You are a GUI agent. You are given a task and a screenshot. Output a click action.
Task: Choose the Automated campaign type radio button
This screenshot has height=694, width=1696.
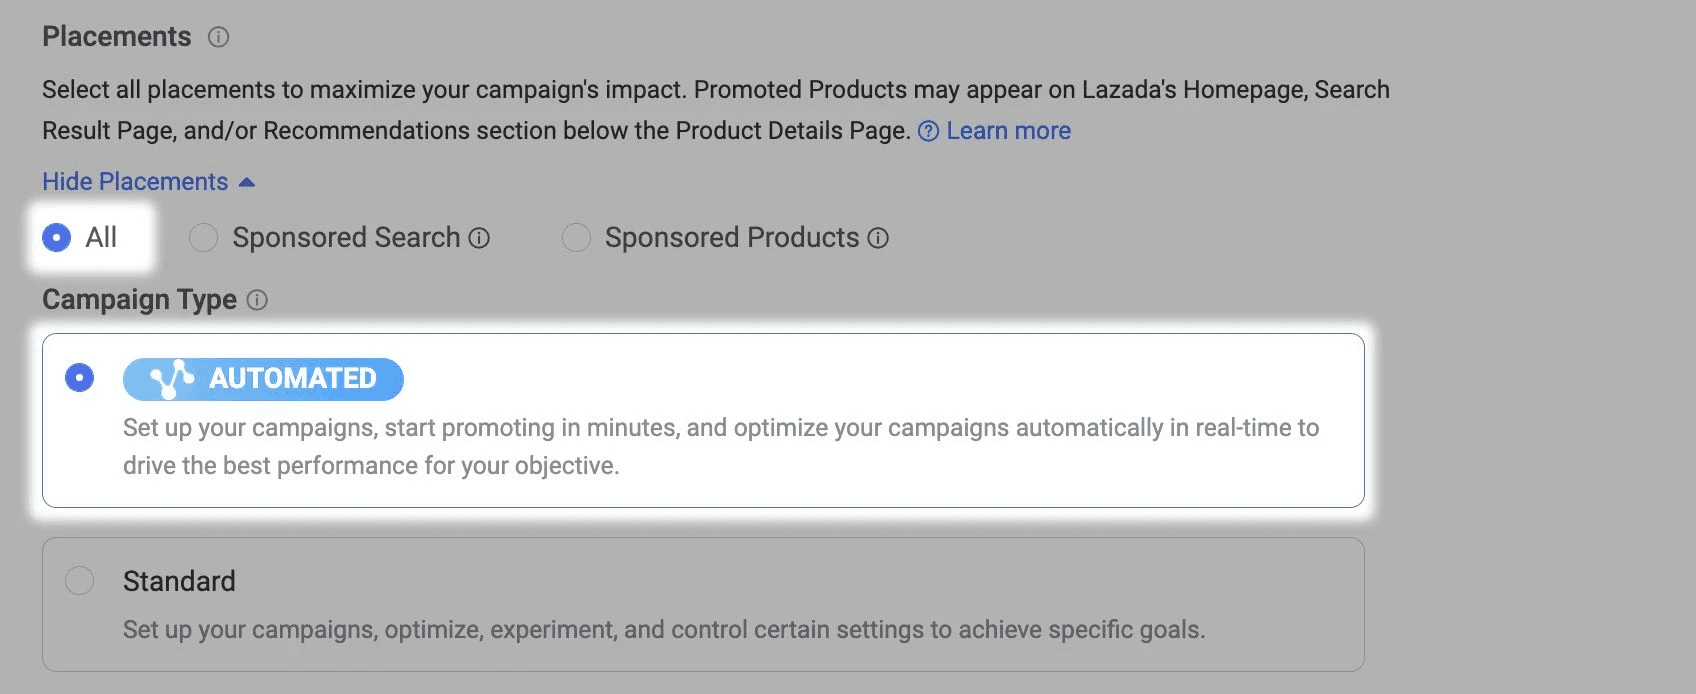click(79, 378)
